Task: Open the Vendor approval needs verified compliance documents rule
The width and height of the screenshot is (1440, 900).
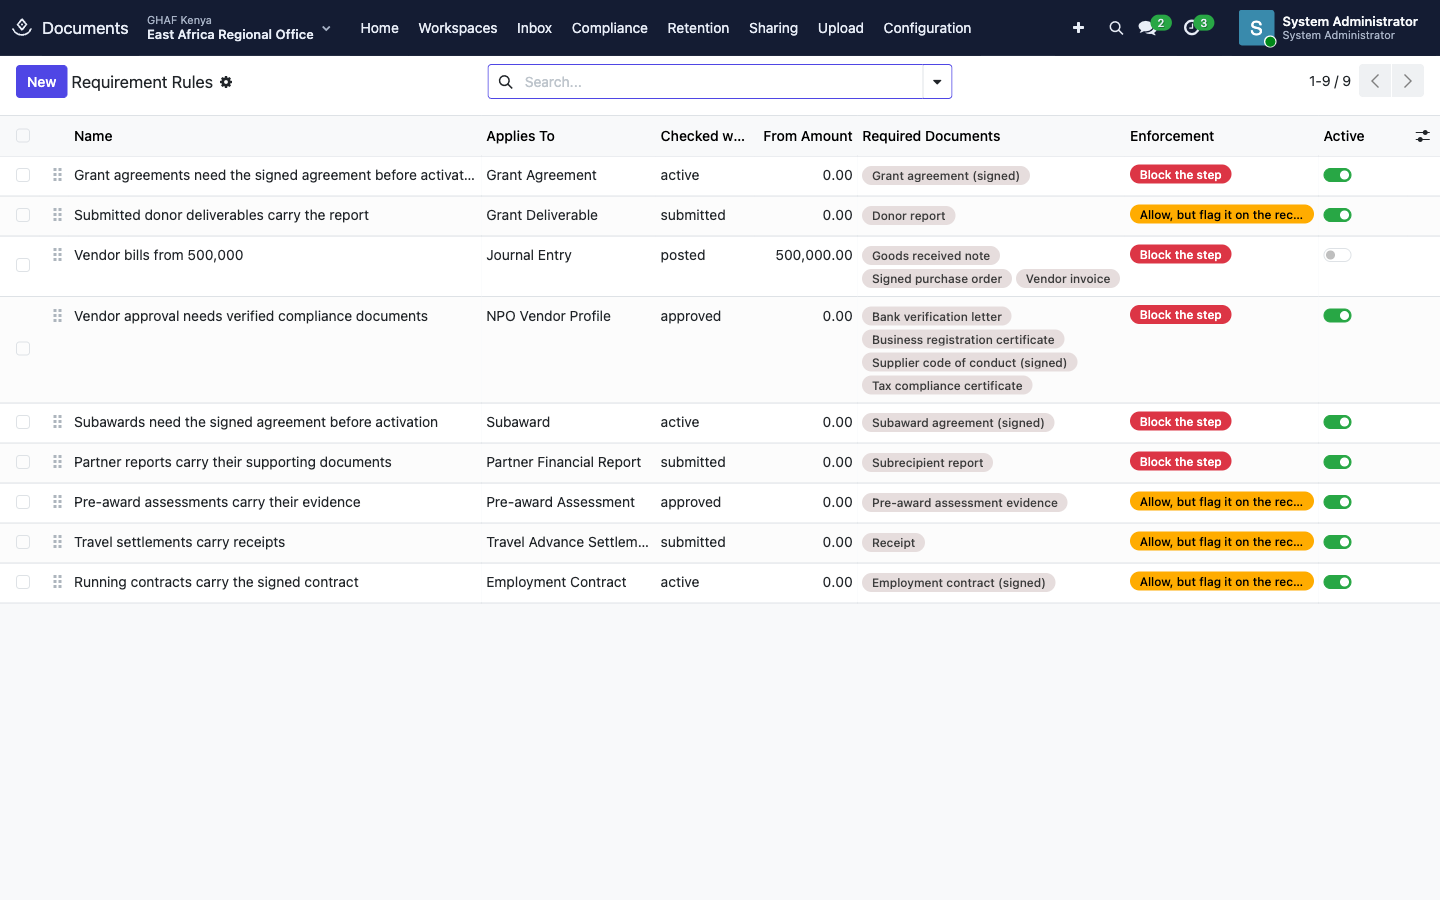Action: pyautogui.click(x=251, y=316)
